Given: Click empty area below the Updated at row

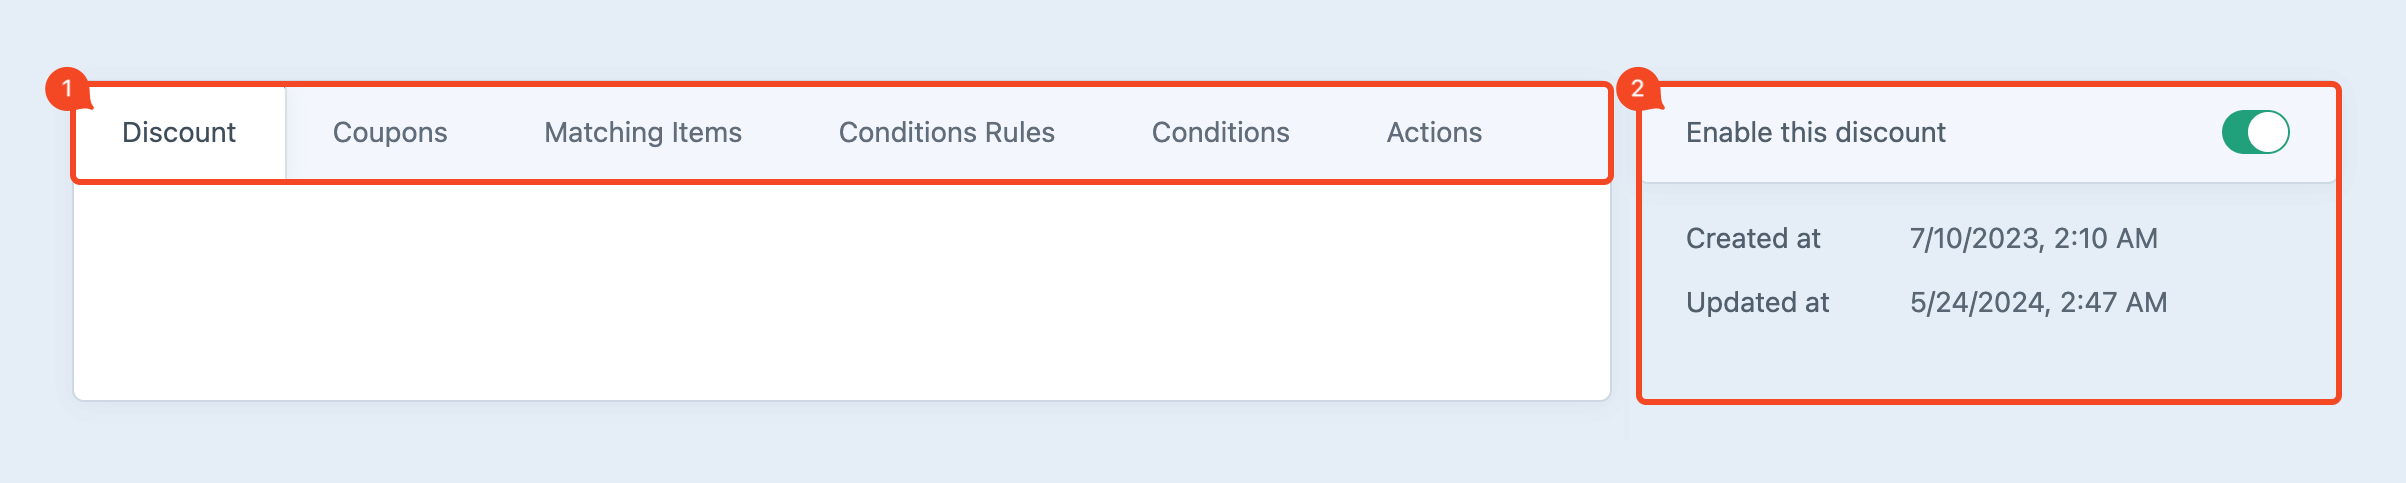Looking at the screenshot, I should click(1988, 362).
